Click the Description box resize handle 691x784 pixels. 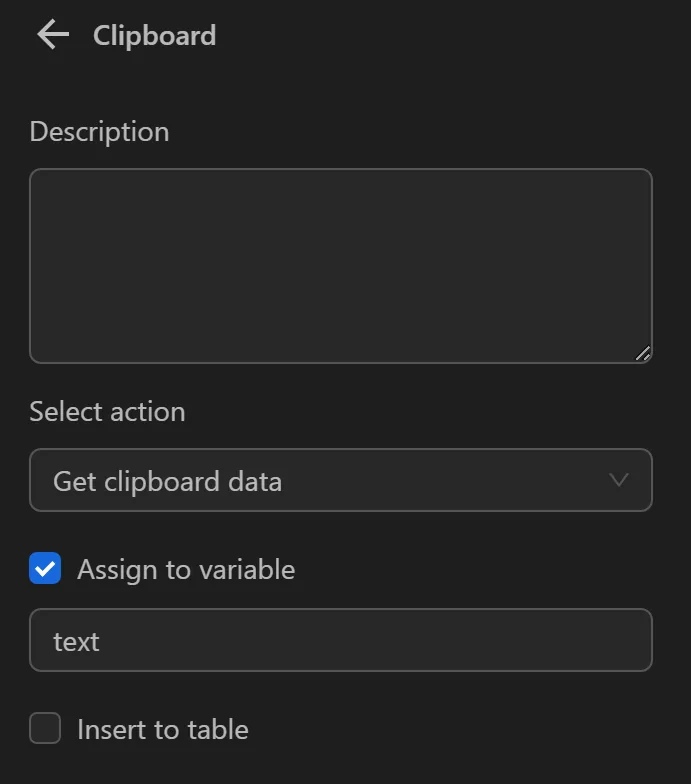[643, 353]
